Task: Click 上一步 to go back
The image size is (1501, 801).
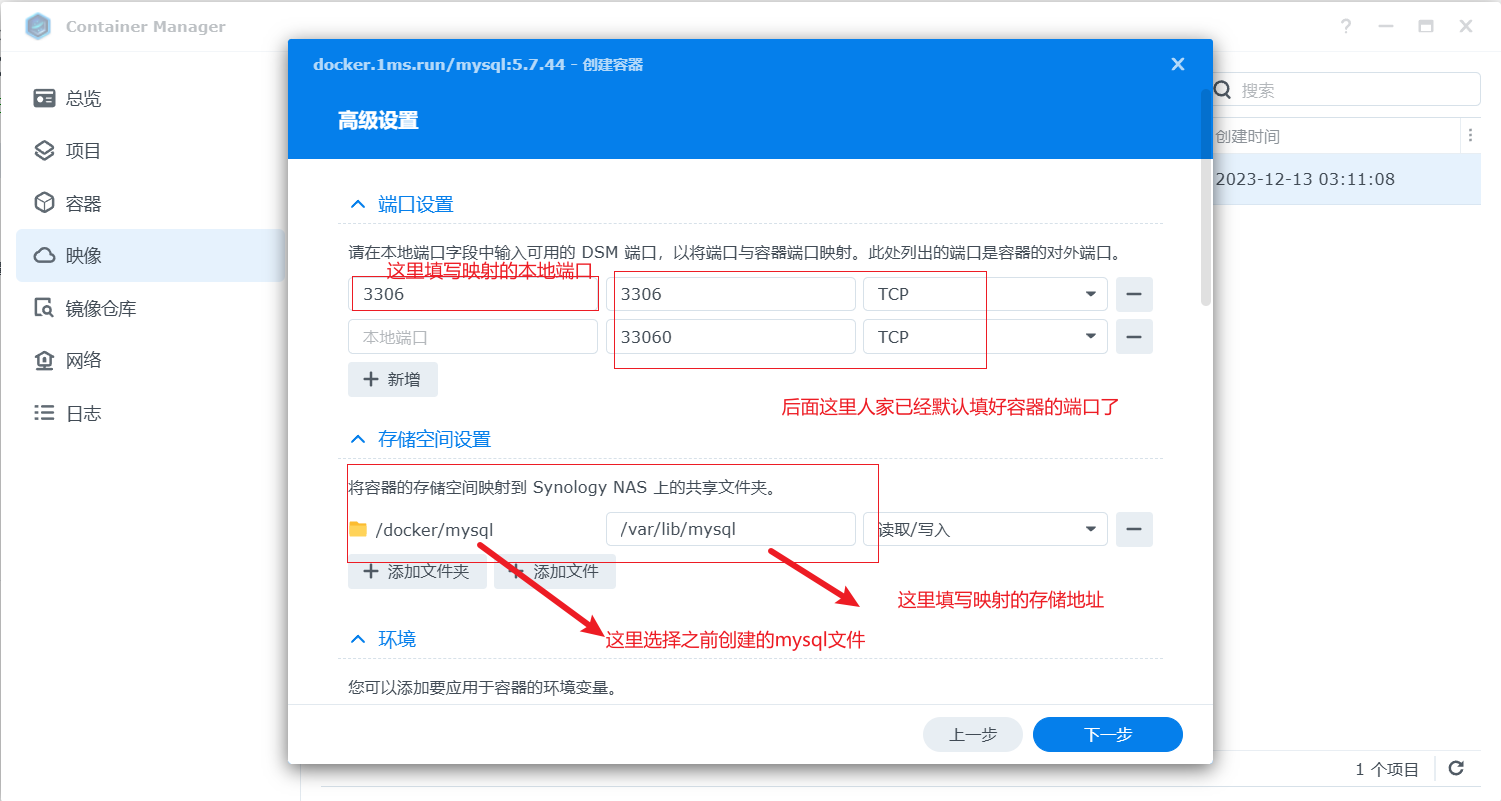Action: tap(973, 734)
